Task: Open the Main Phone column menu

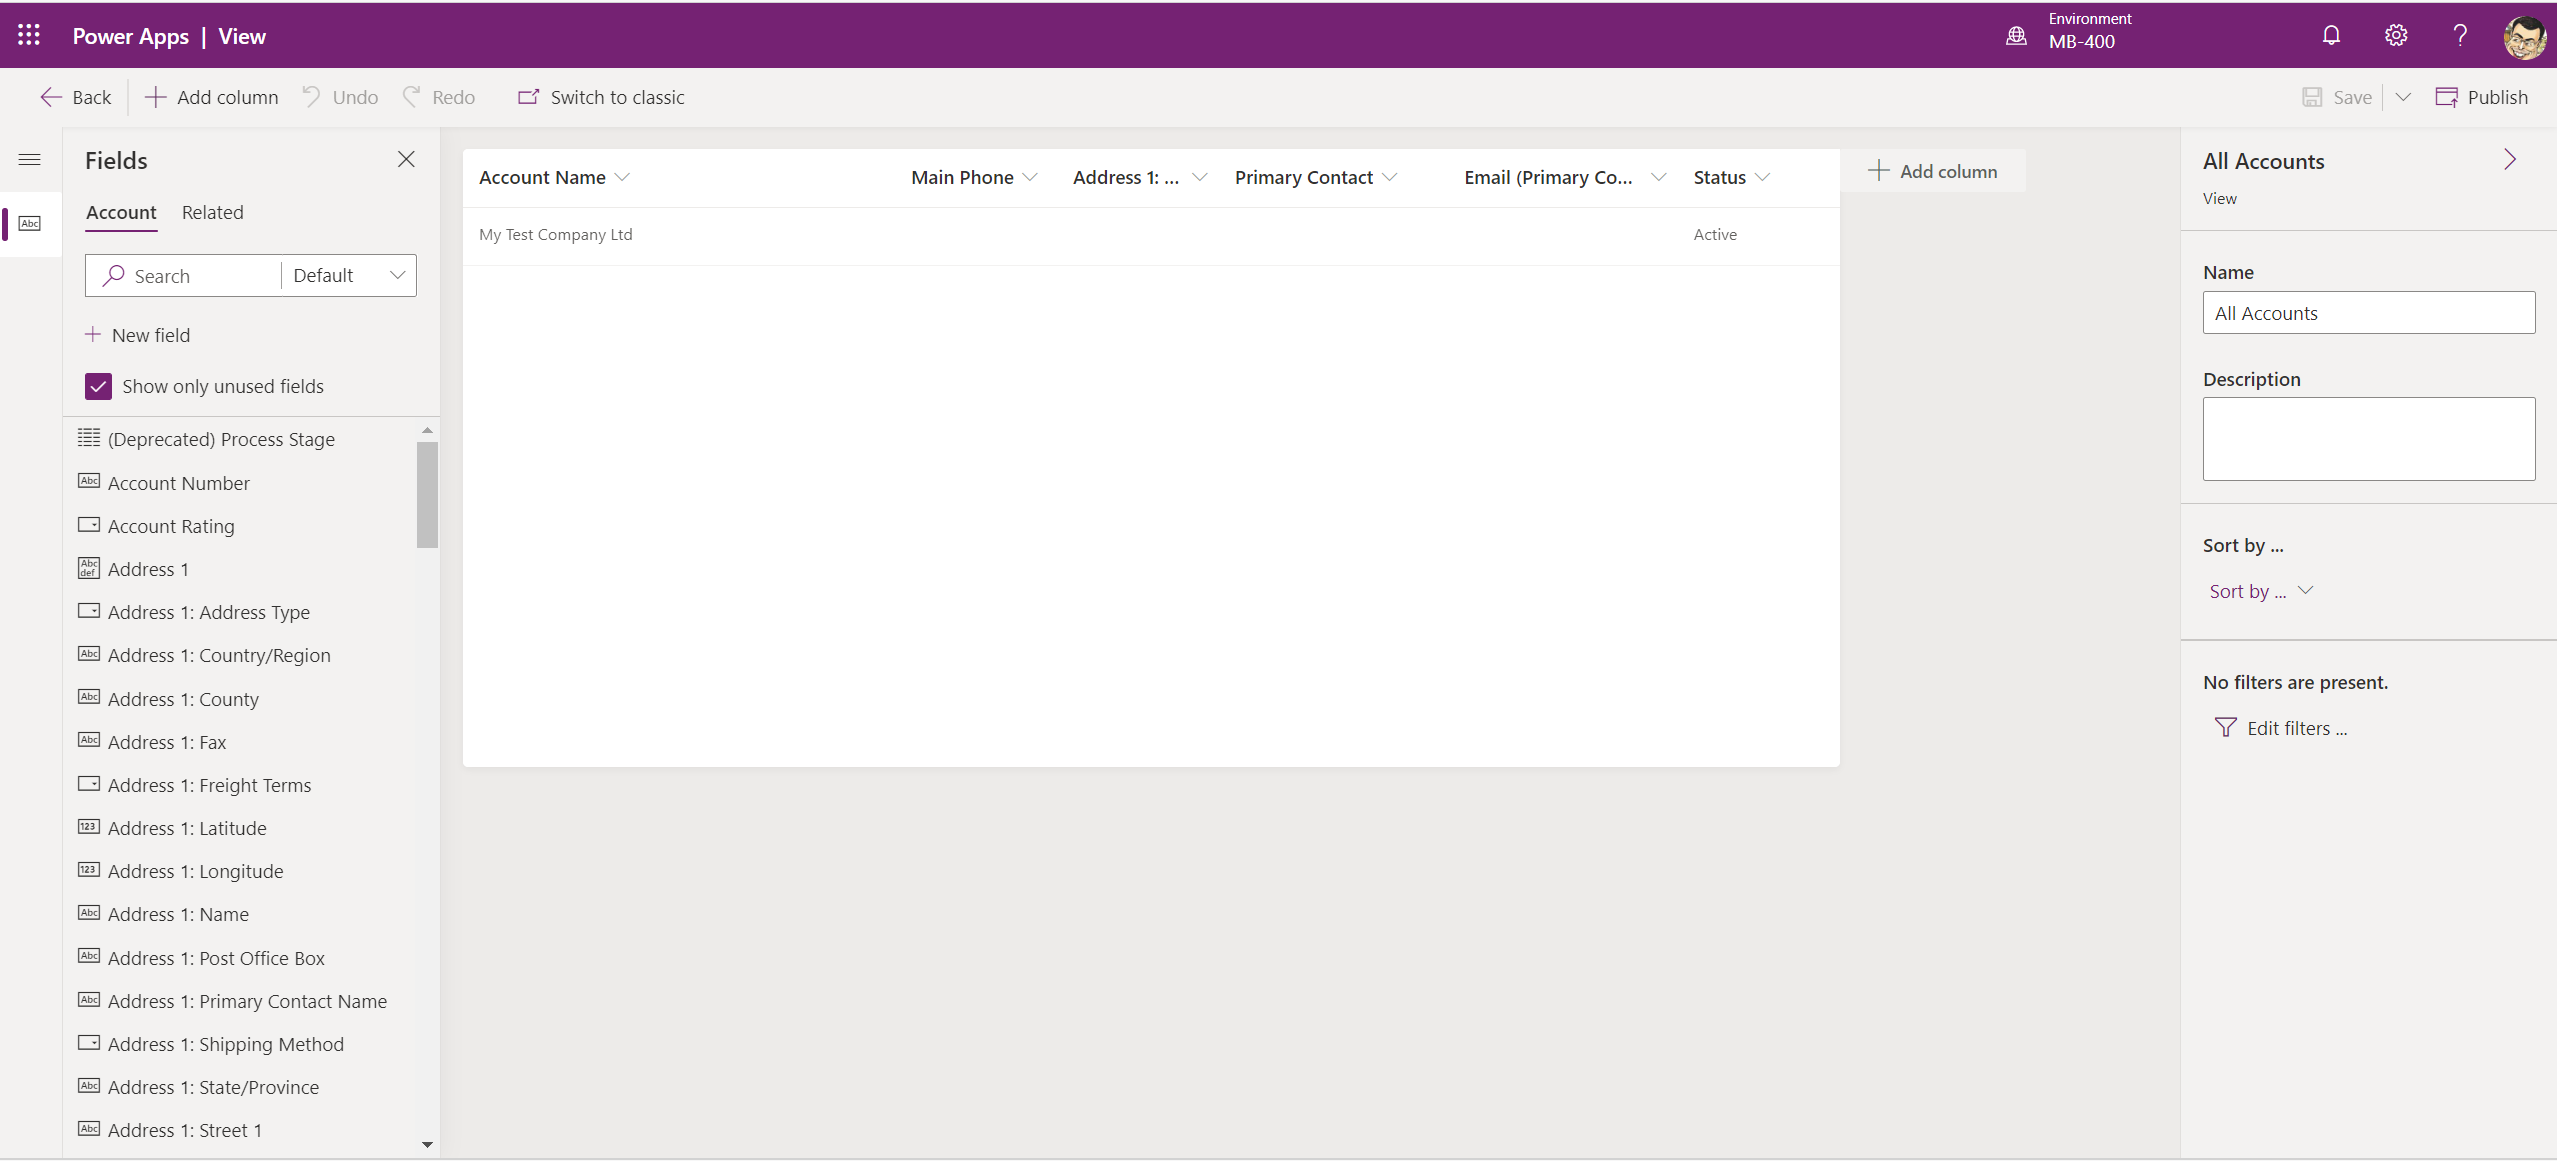Action: [x=1030, y=177]
